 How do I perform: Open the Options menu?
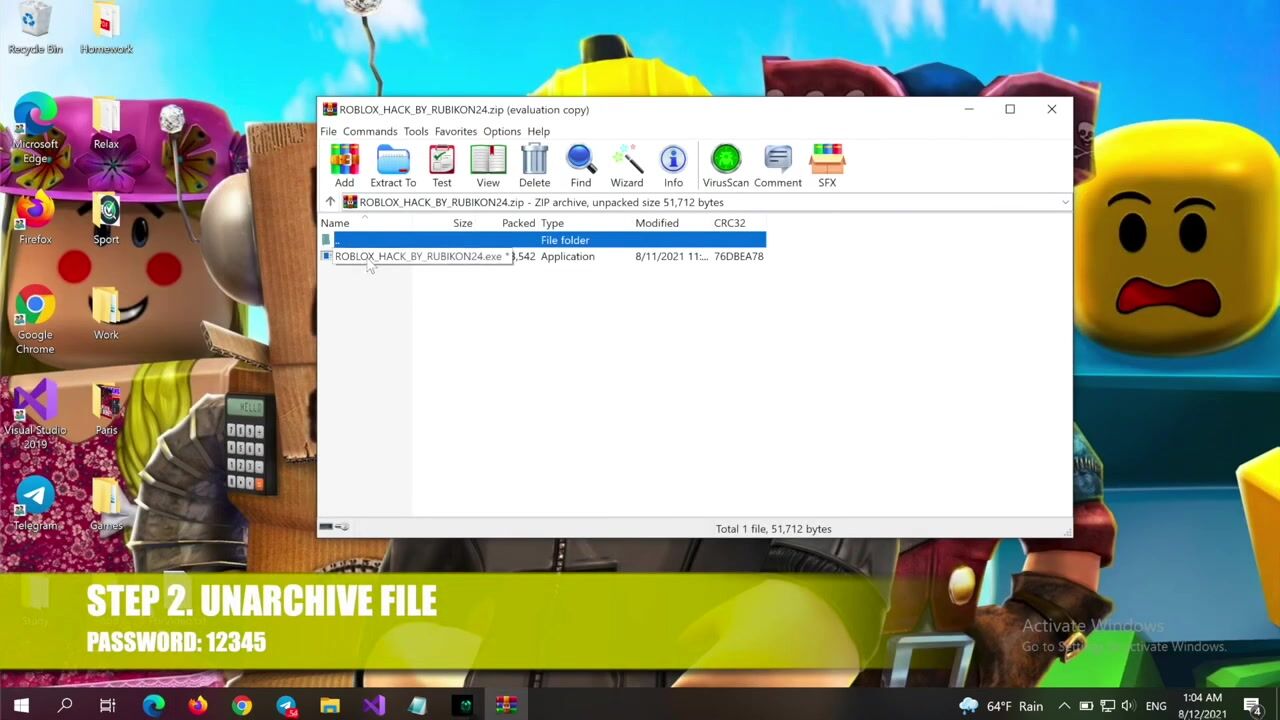coord(502,131)
